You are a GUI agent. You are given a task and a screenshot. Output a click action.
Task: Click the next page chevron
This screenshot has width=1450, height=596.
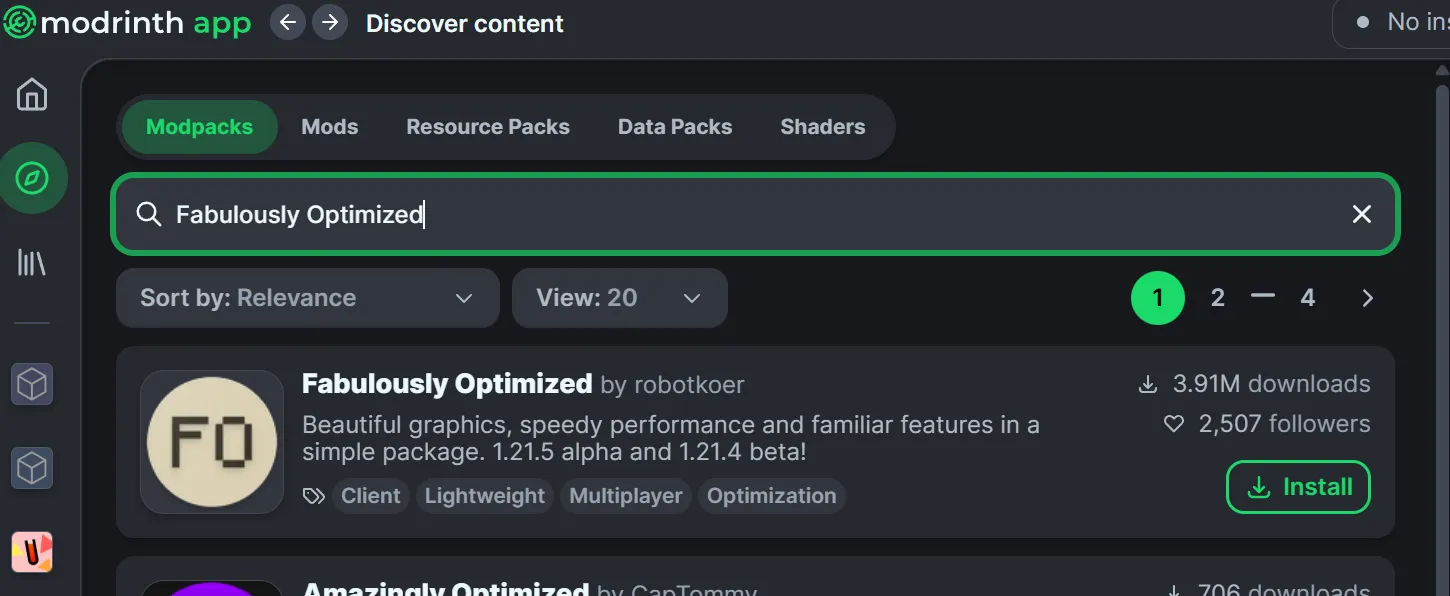coord(1367,298)
